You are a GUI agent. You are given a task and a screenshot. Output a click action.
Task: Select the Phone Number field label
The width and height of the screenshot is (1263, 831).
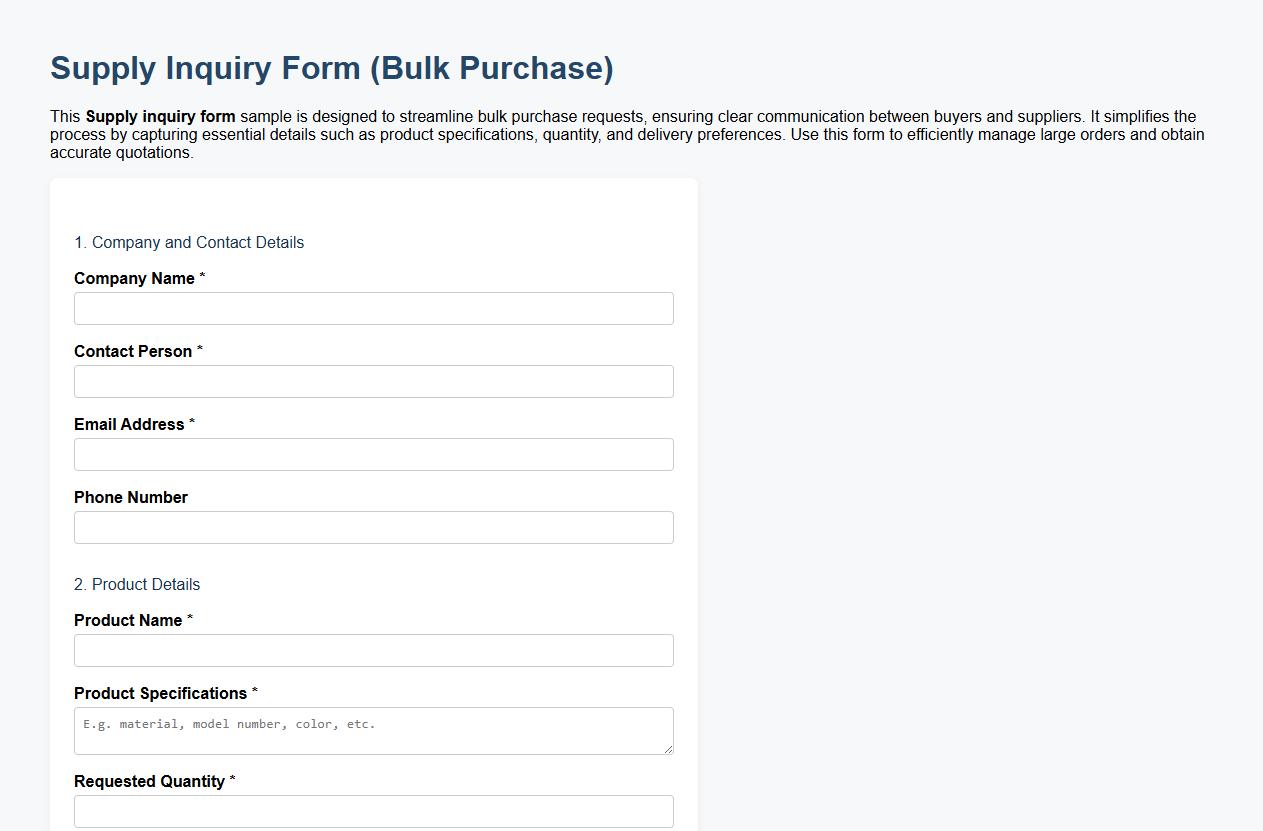130,497
